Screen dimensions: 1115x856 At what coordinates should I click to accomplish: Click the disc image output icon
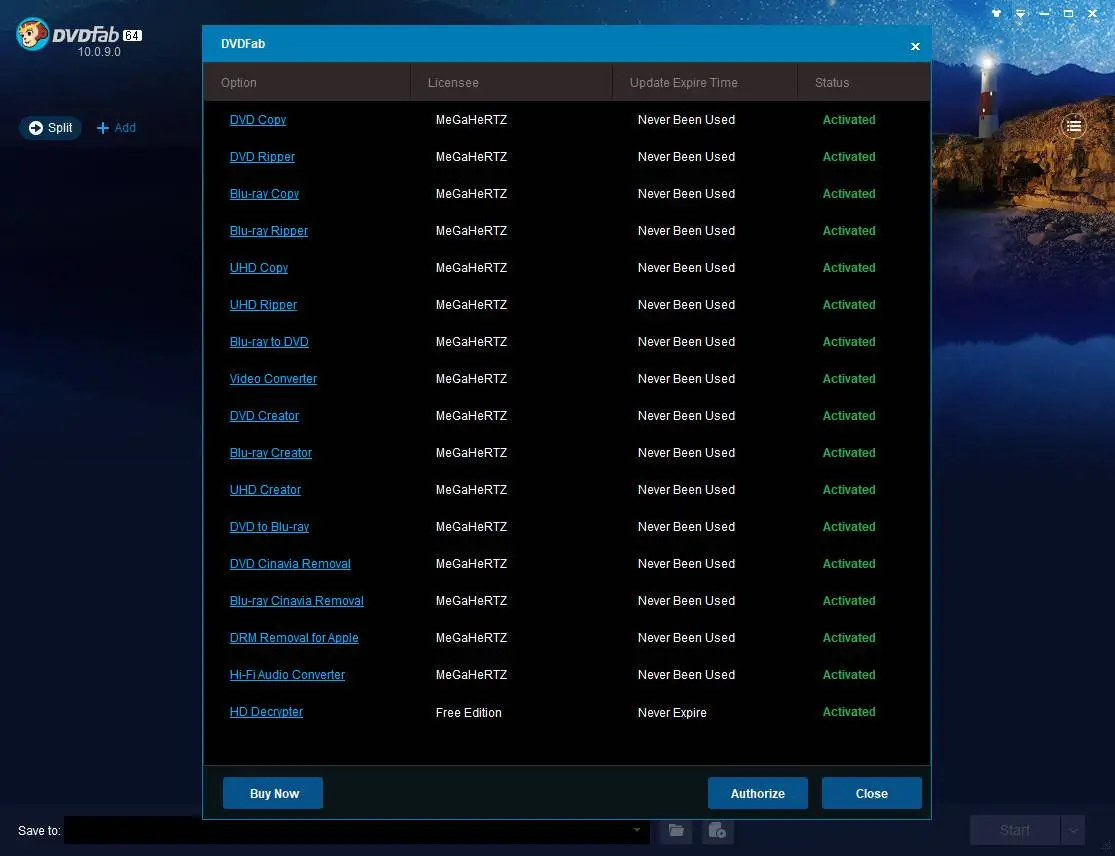pos(717,830)
